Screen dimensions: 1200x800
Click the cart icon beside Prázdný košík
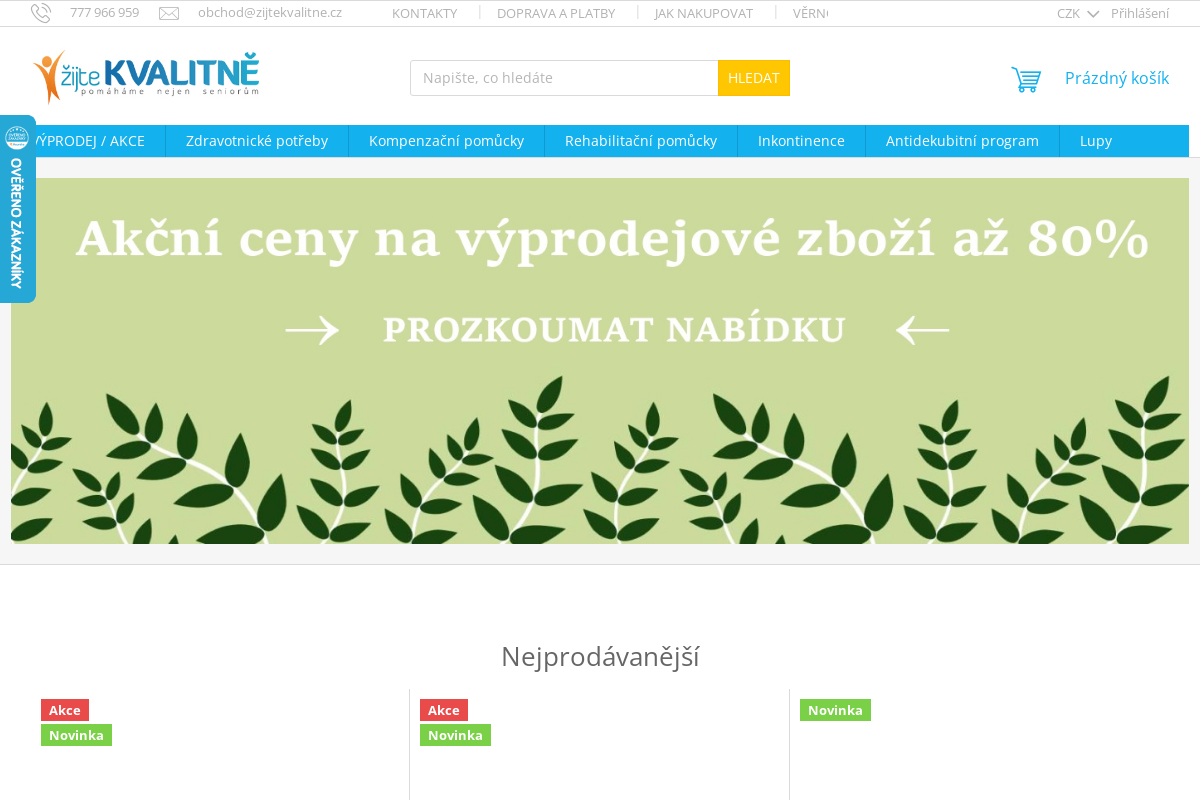pyautogui.click(x=1026, y=79)
